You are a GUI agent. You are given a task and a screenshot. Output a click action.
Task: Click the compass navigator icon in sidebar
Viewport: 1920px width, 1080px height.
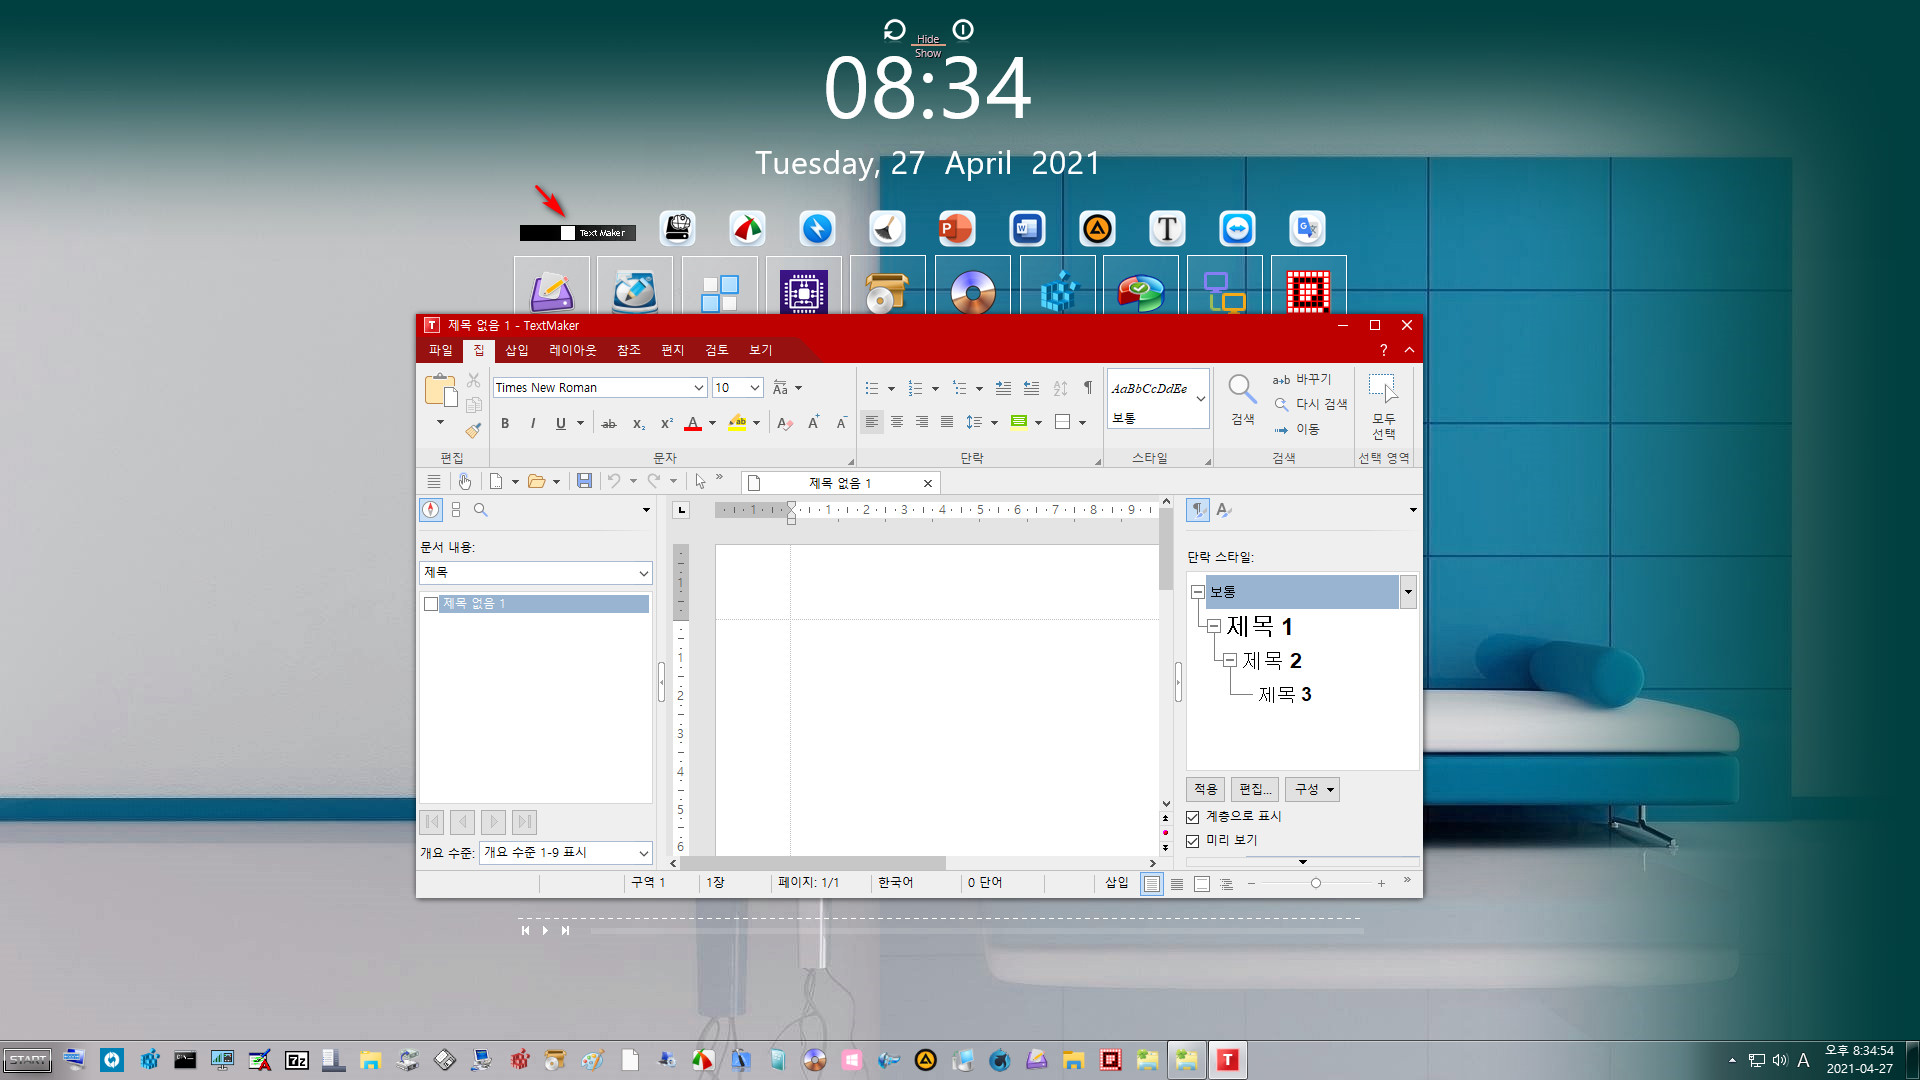click(x=431, y=510)
